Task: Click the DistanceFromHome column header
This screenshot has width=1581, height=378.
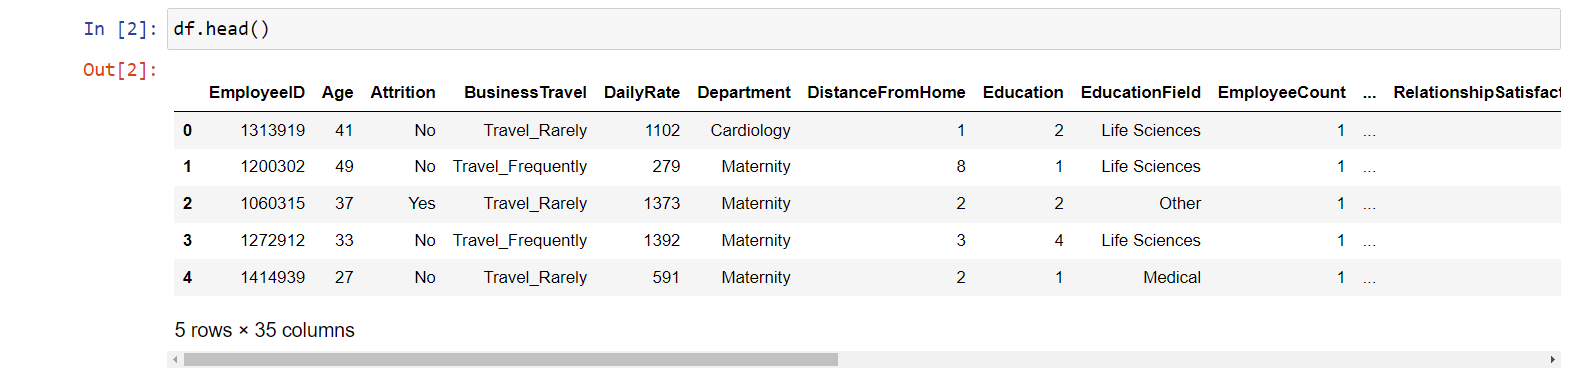Action: point(886,92)
